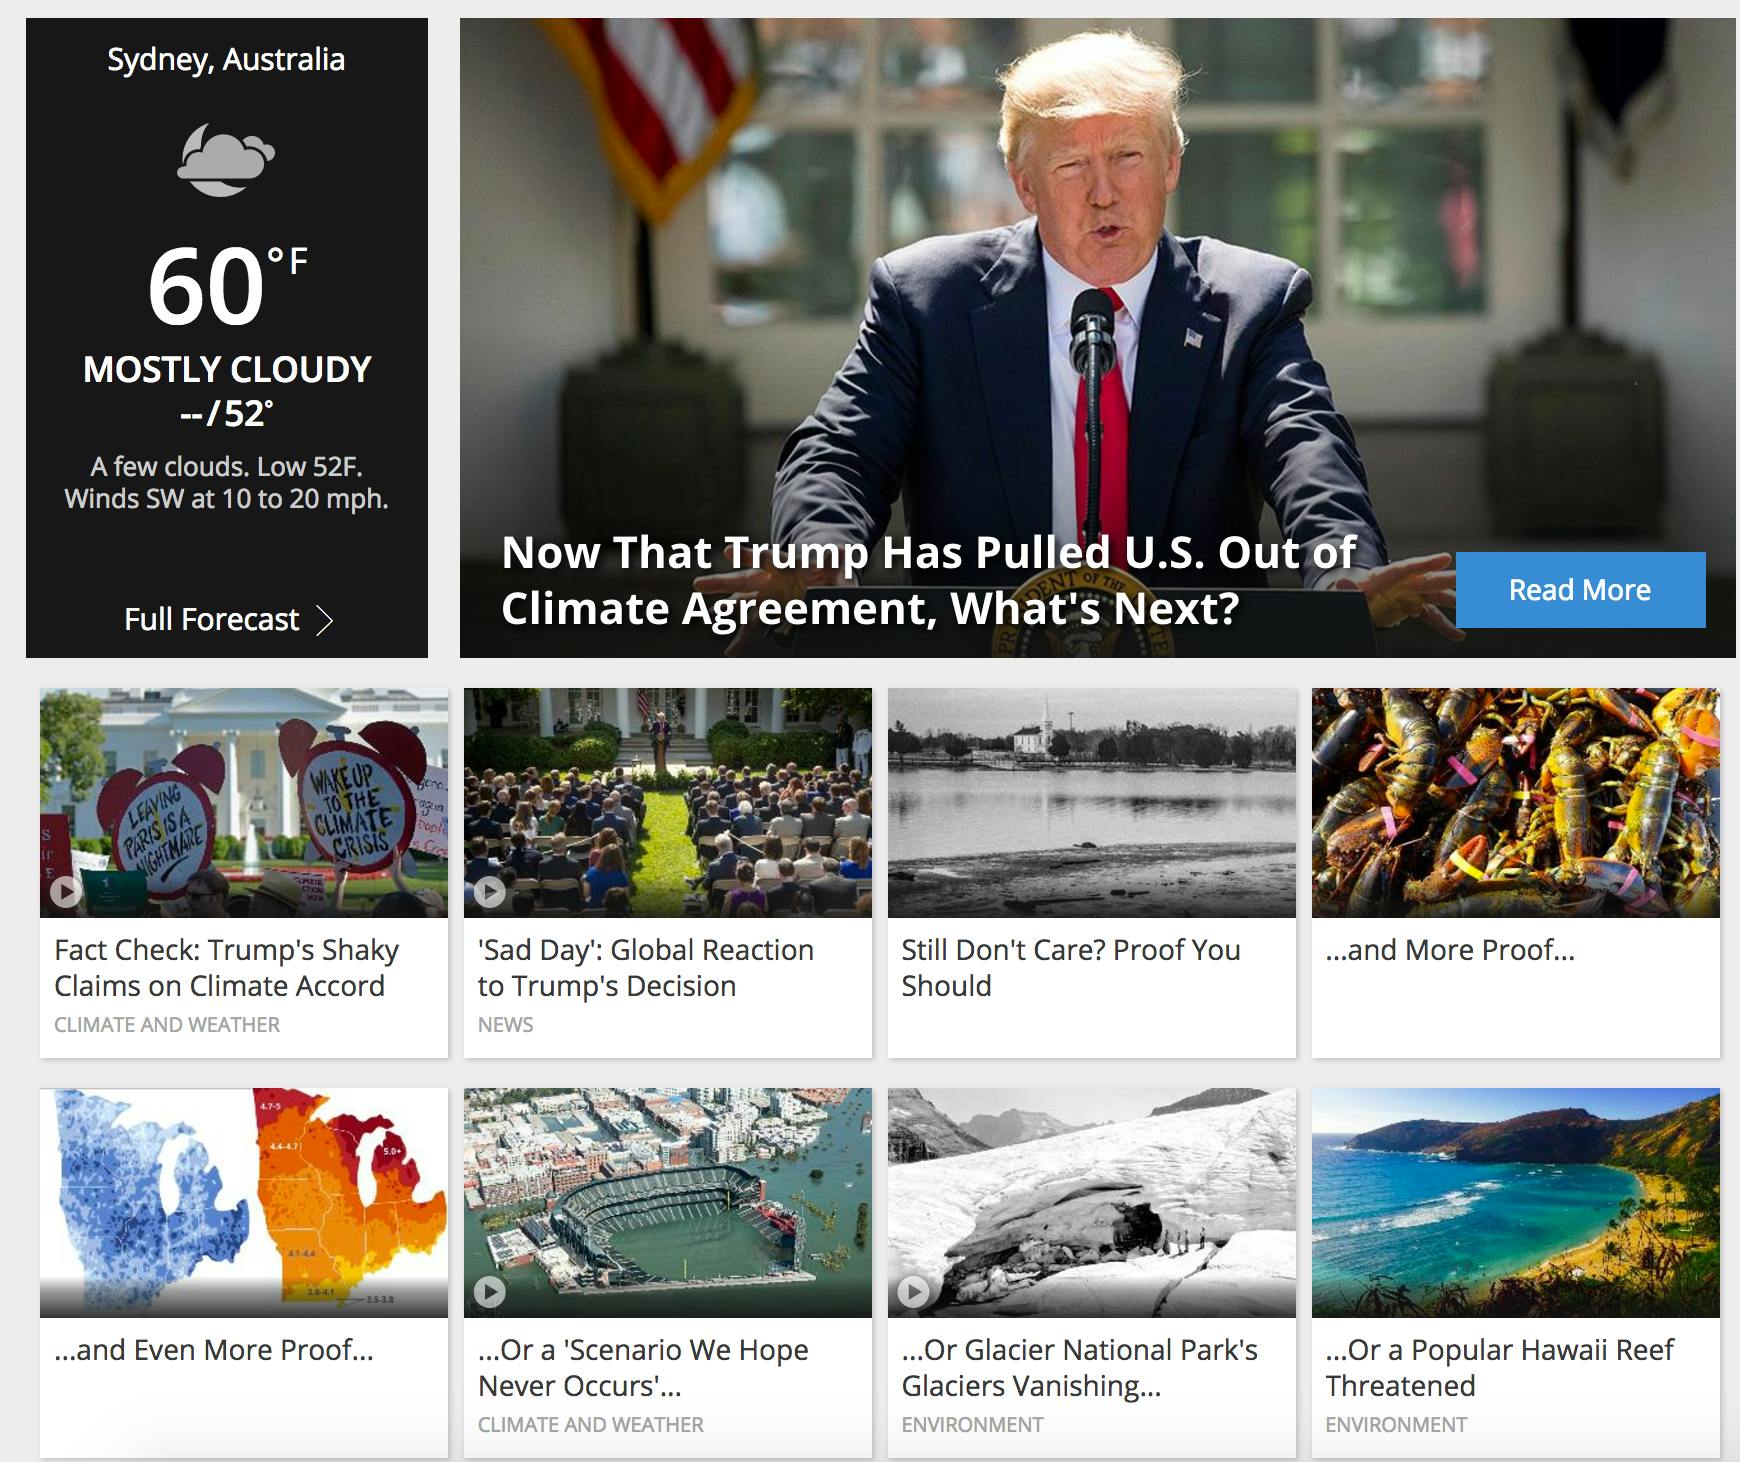Play the 'Sad Day' global reaction video
1740x1462 pixels.
(x=489, y=891)
